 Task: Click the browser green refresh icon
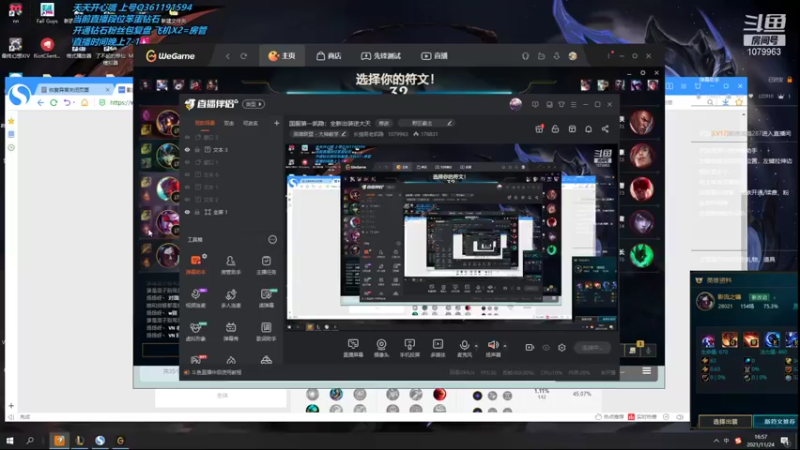tap(53, 103)
